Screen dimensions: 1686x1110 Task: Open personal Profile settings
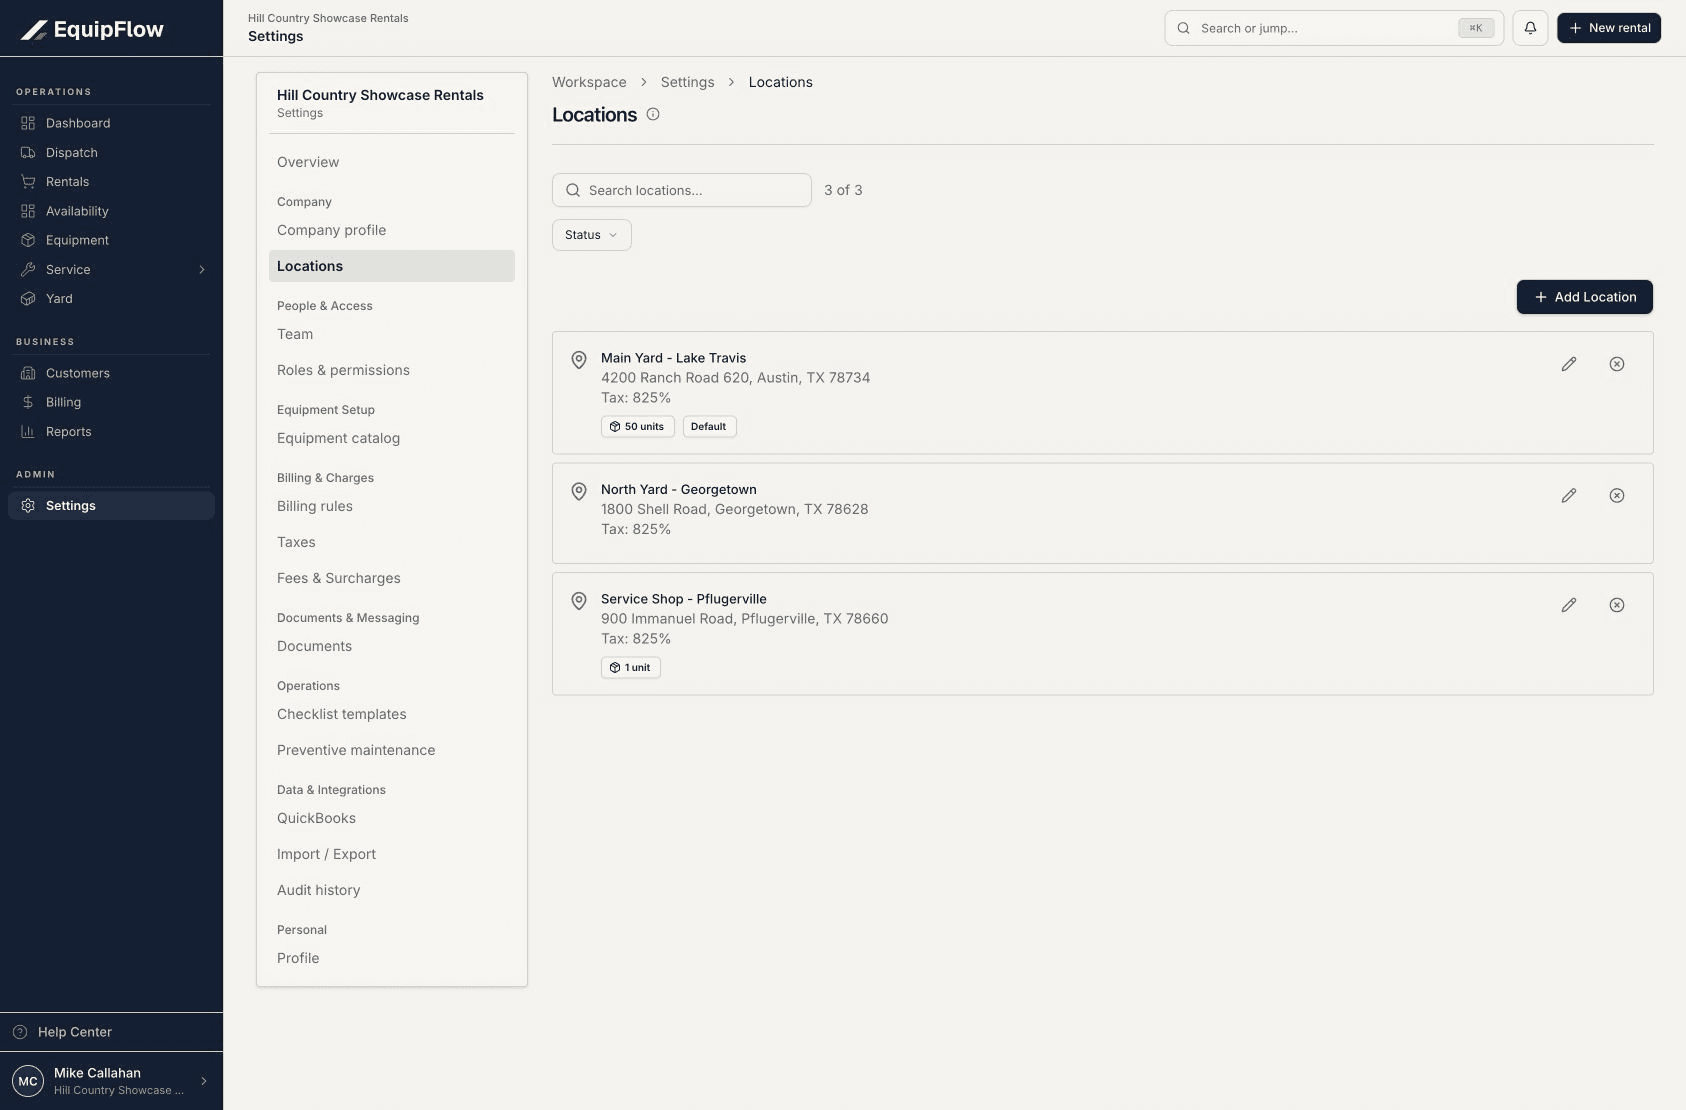tap(391, 958)
